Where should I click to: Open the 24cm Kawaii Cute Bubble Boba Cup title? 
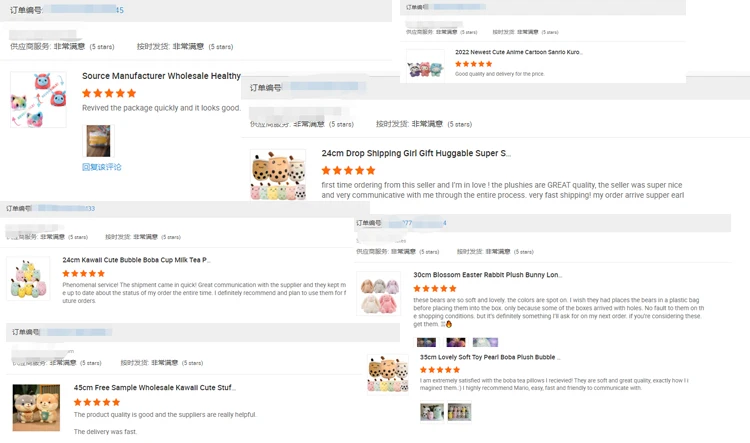[136, 260]
